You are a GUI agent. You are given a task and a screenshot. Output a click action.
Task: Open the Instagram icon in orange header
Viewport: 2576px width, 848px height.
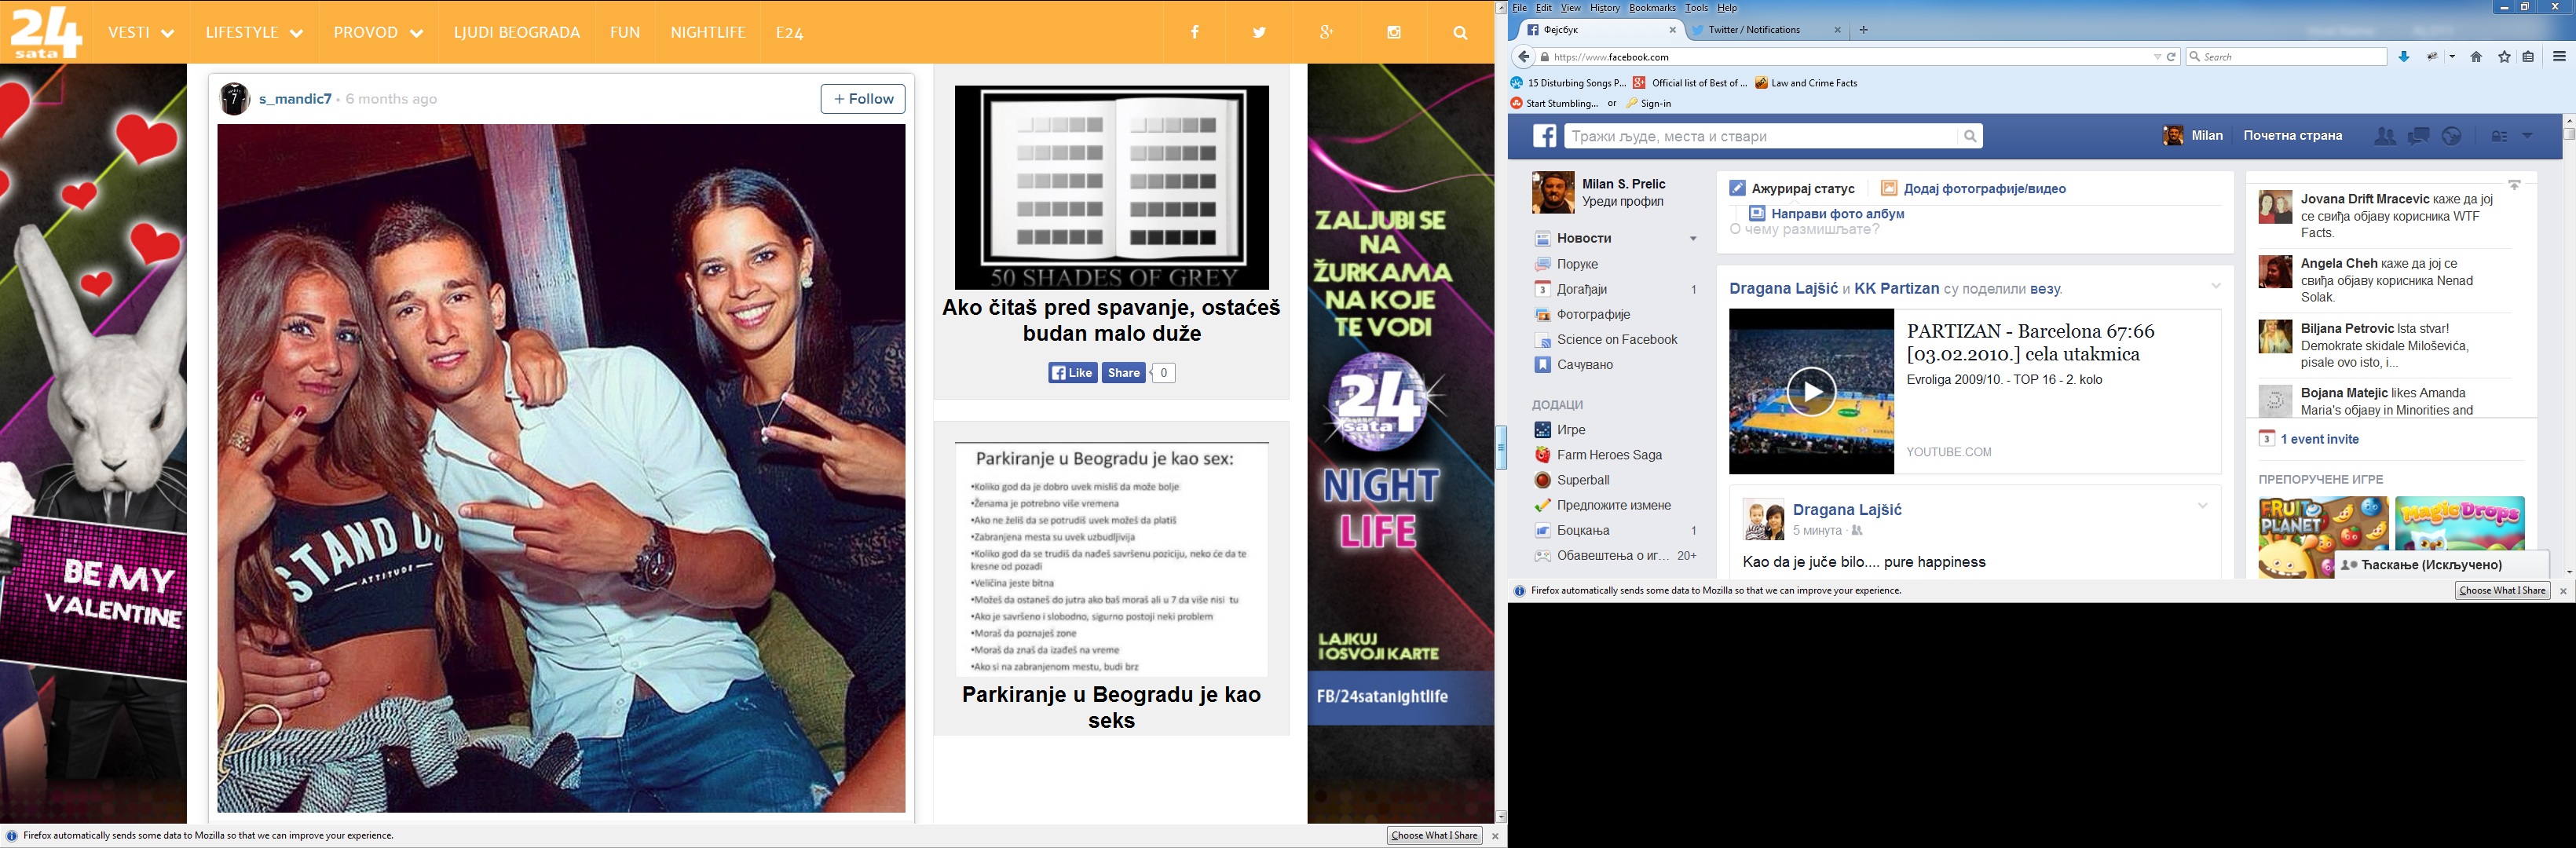click(1393, 33)
